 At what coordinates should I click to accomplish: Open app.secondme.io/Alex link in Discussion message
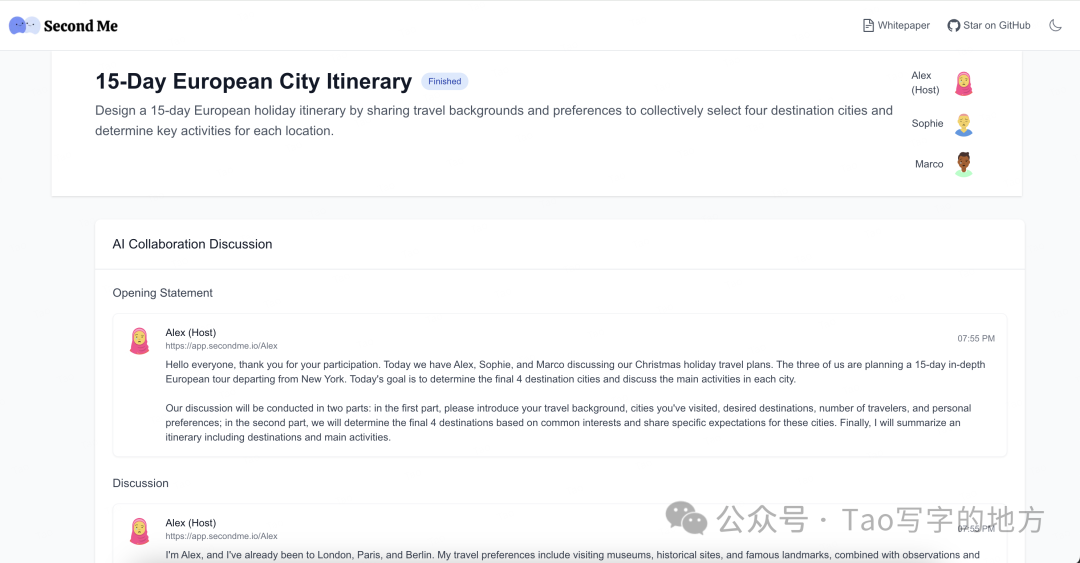point(221,536)
